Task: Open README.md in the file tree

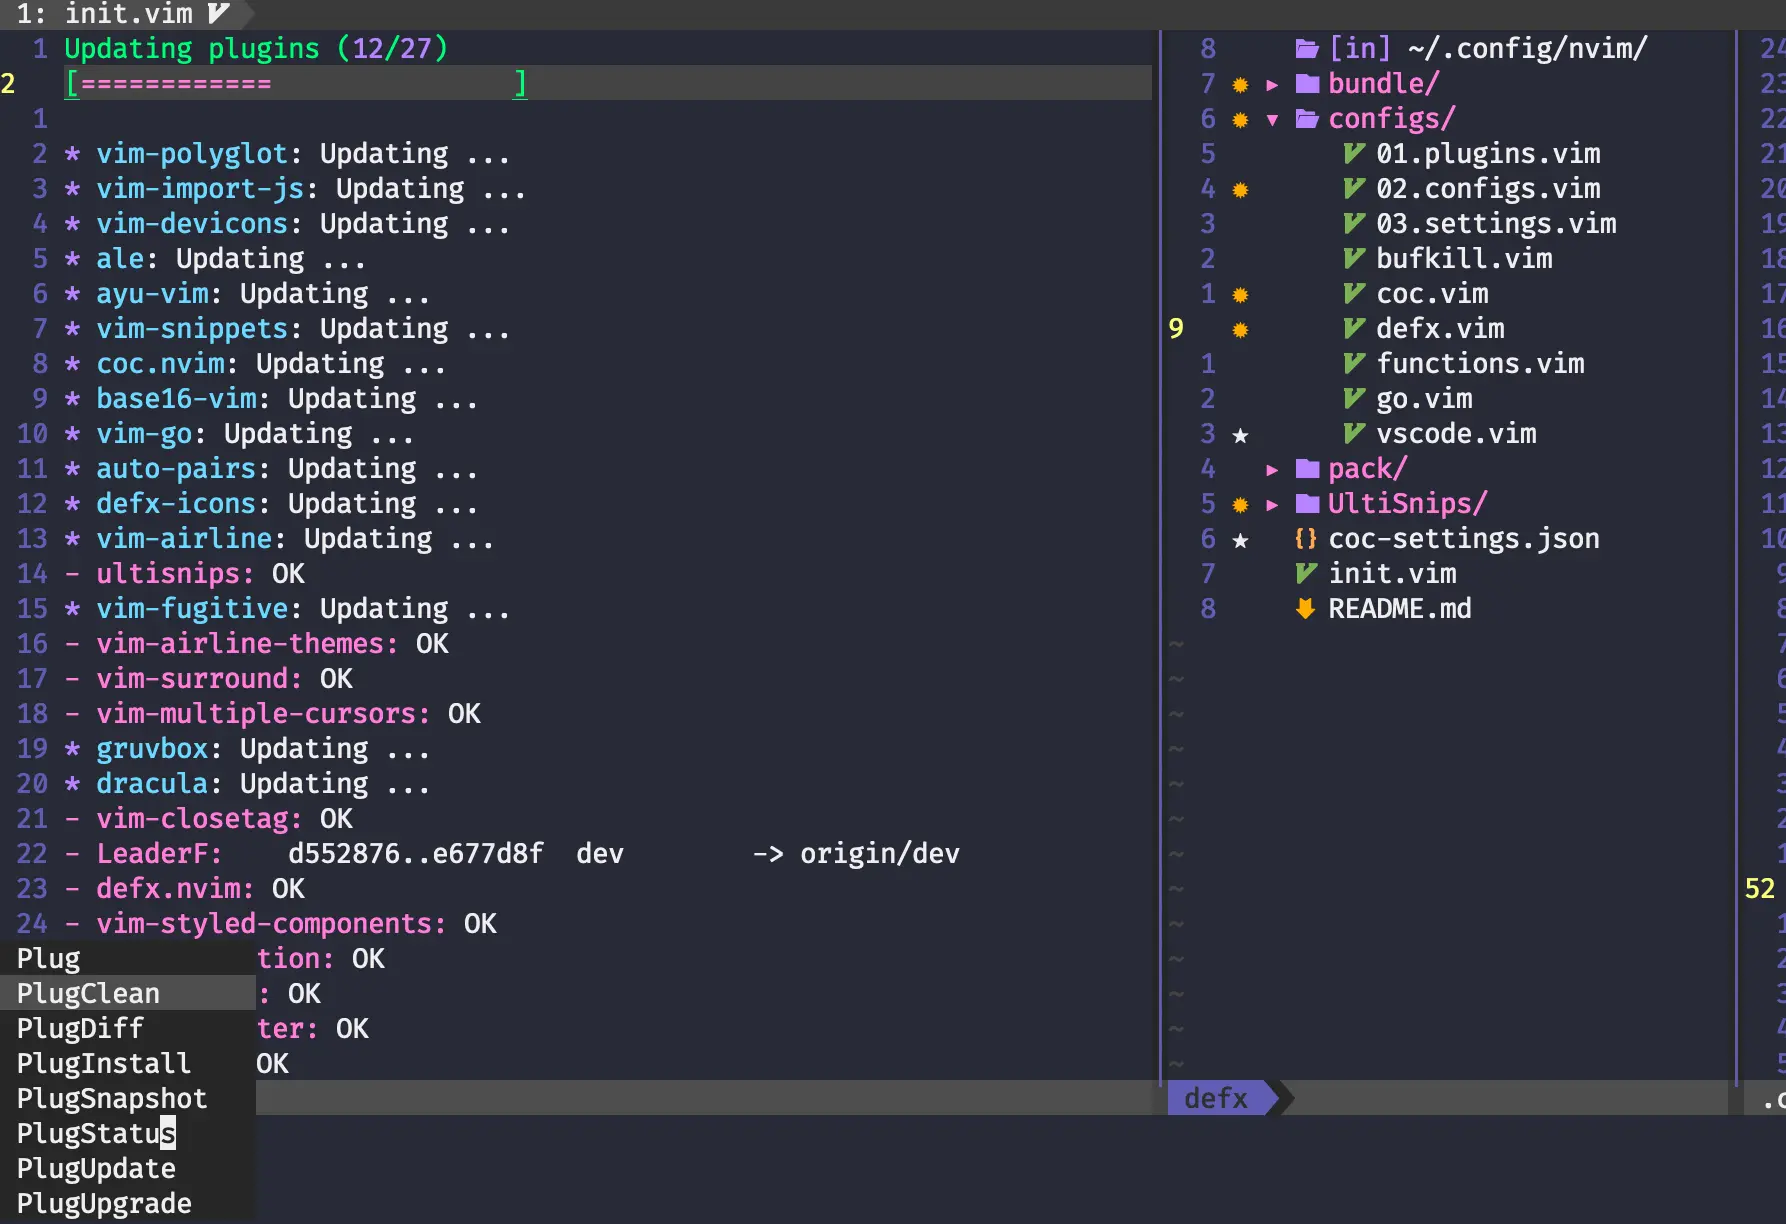Action: [1400, 609]
